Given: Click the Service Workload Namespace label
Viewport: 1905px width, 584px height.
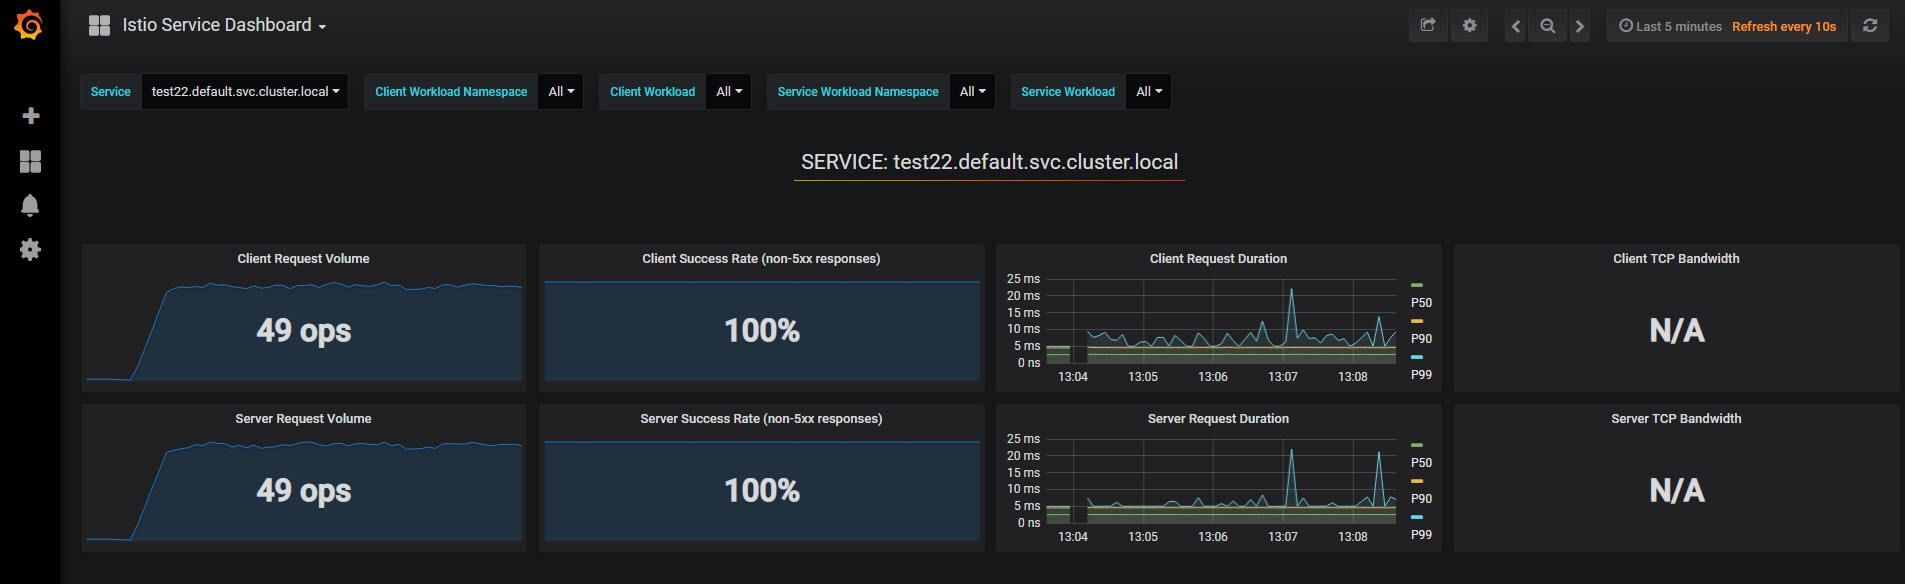Looking at the screenshot, I should click(x=858, y=91).
